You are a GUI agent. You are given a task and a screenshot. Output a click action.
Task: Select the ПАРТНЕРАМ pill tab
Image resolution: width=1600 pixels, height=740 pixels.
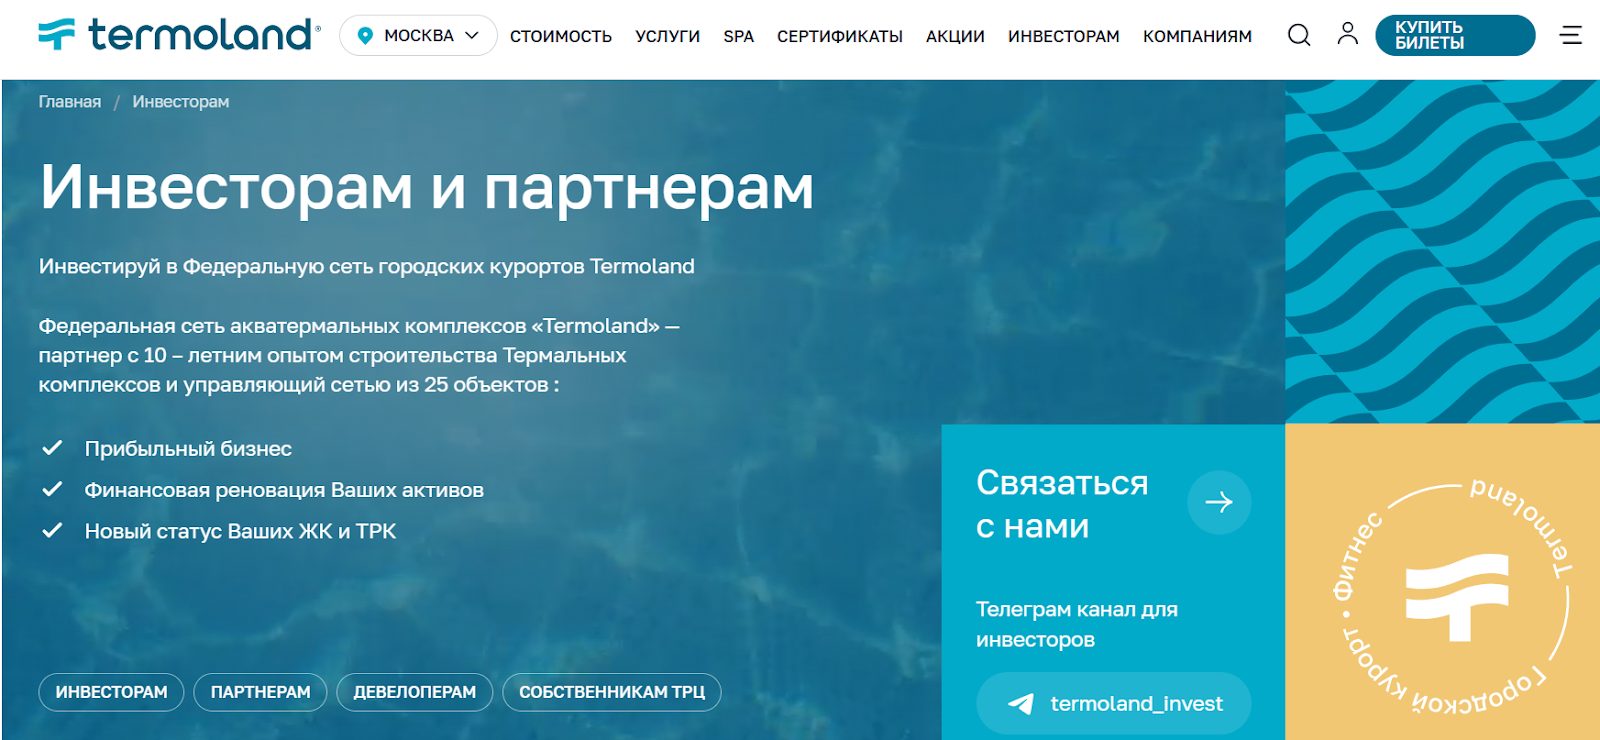pyautogui.click(x=260, y=692)
